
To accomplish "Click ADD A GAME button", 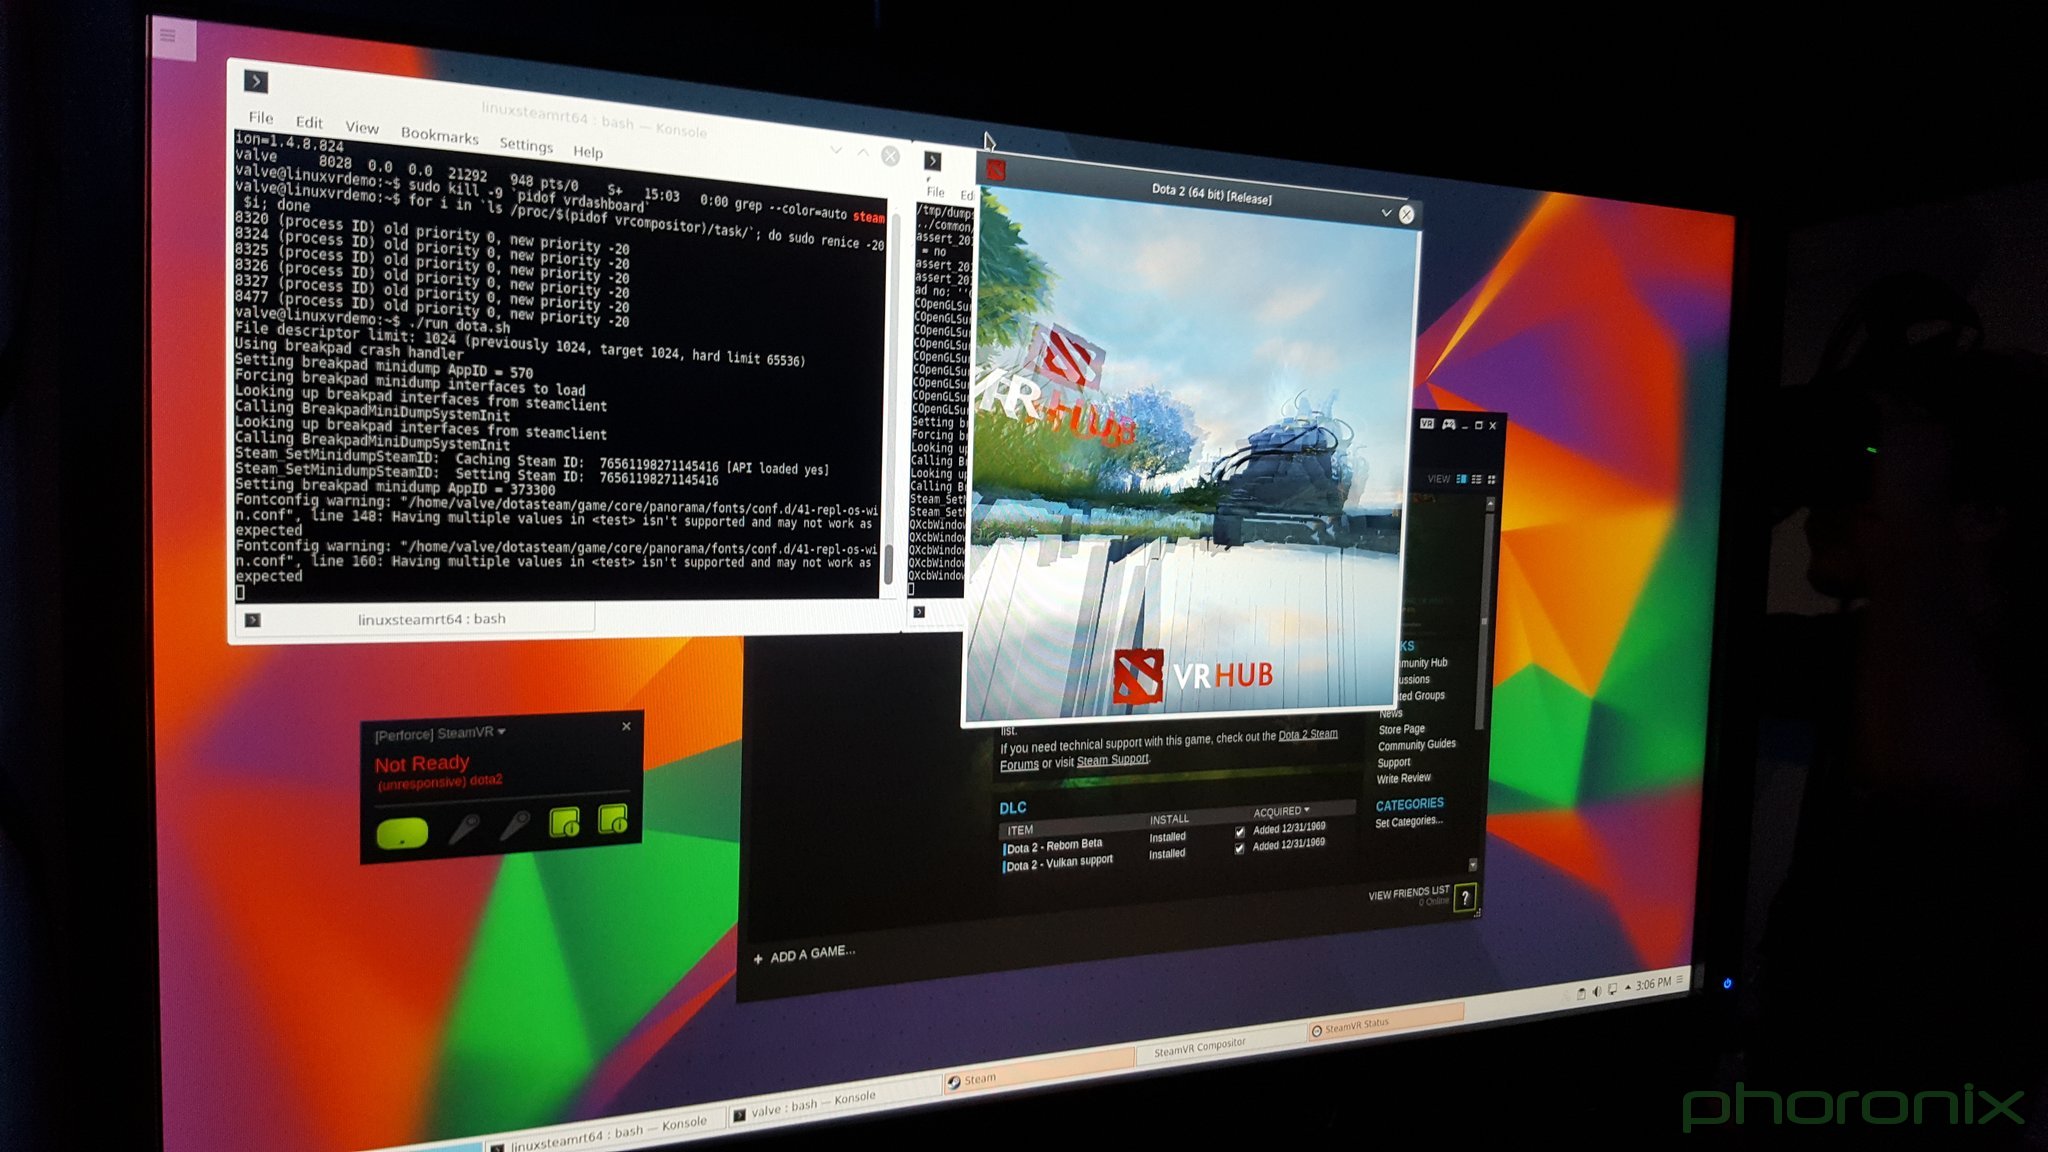I will pyautogui.click(x=804, y=955).
